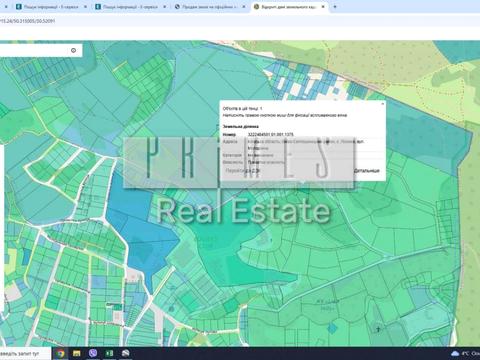Screen dimensions: 480x360
Task: Open Google Chrome from the taskbar
Action: tap(60, 353)
